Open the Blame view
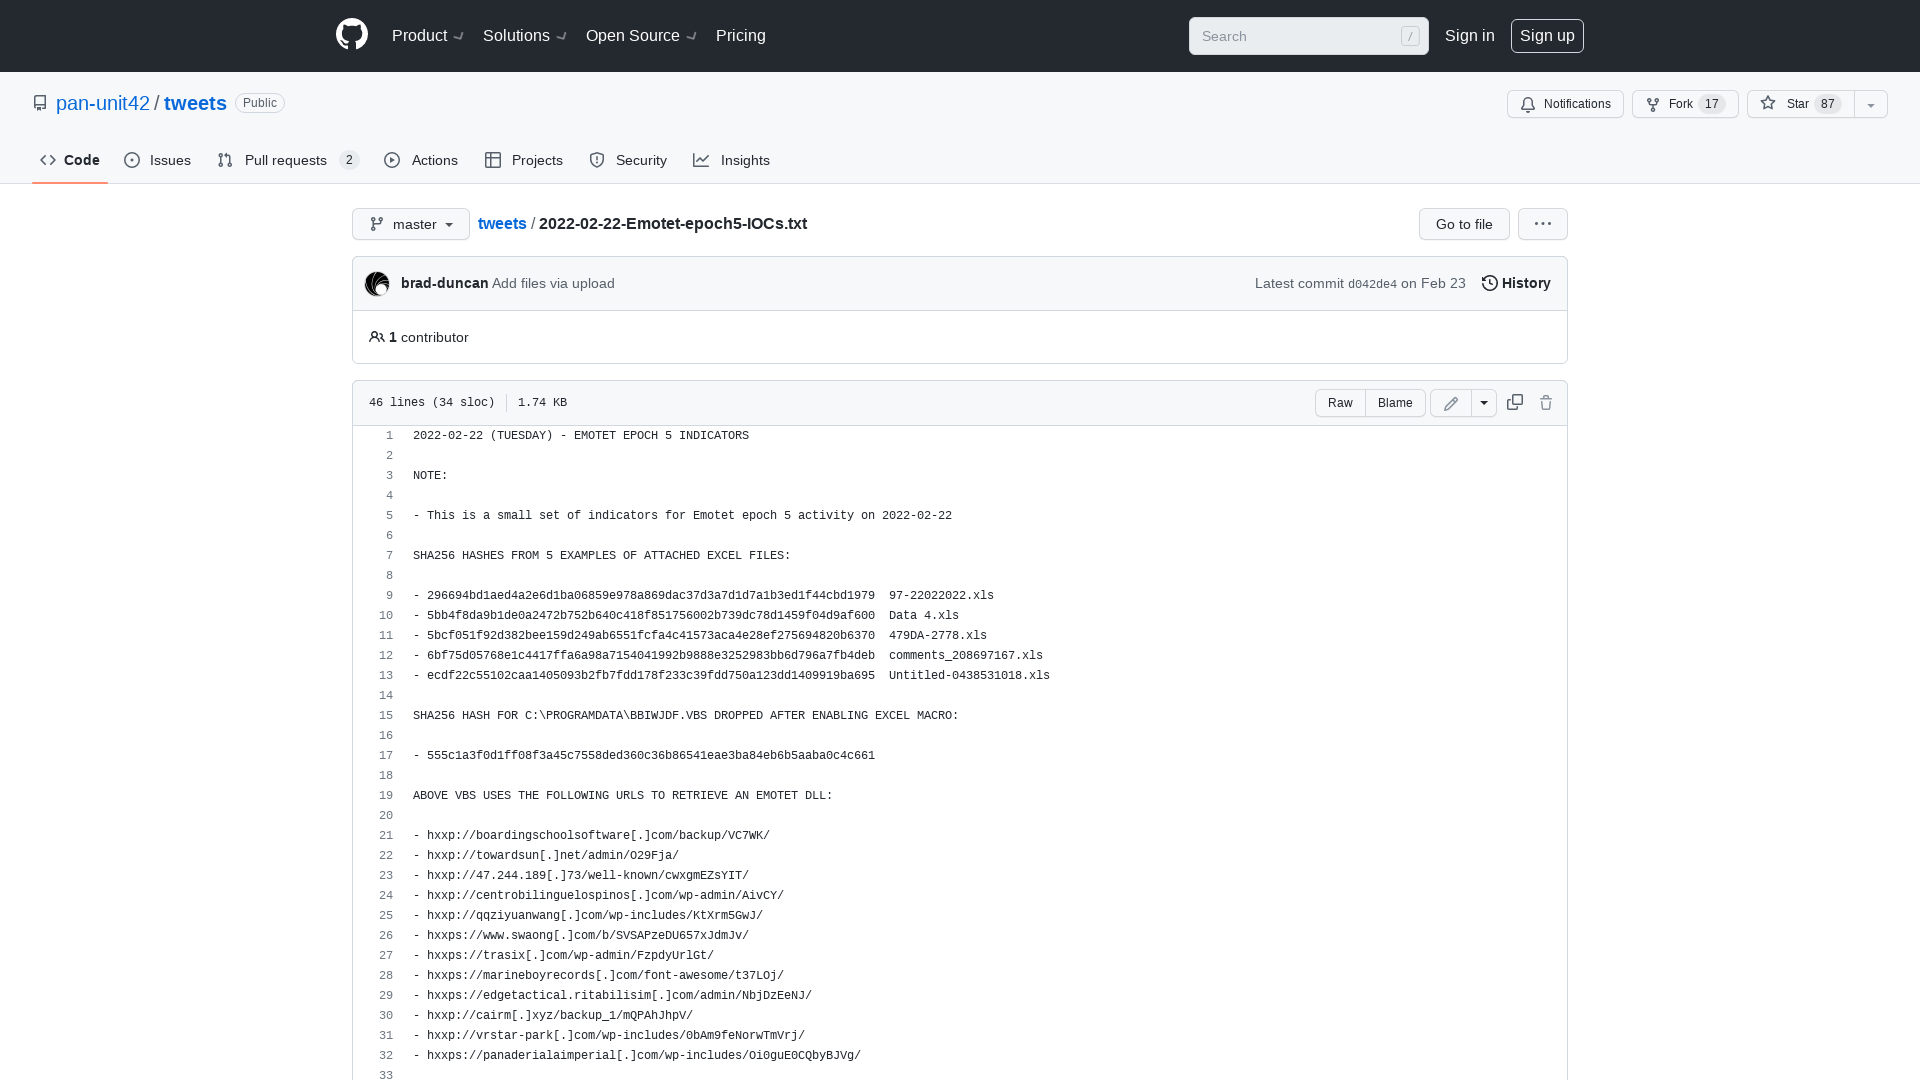The image size is (1920, 1080). [1395, 403]
